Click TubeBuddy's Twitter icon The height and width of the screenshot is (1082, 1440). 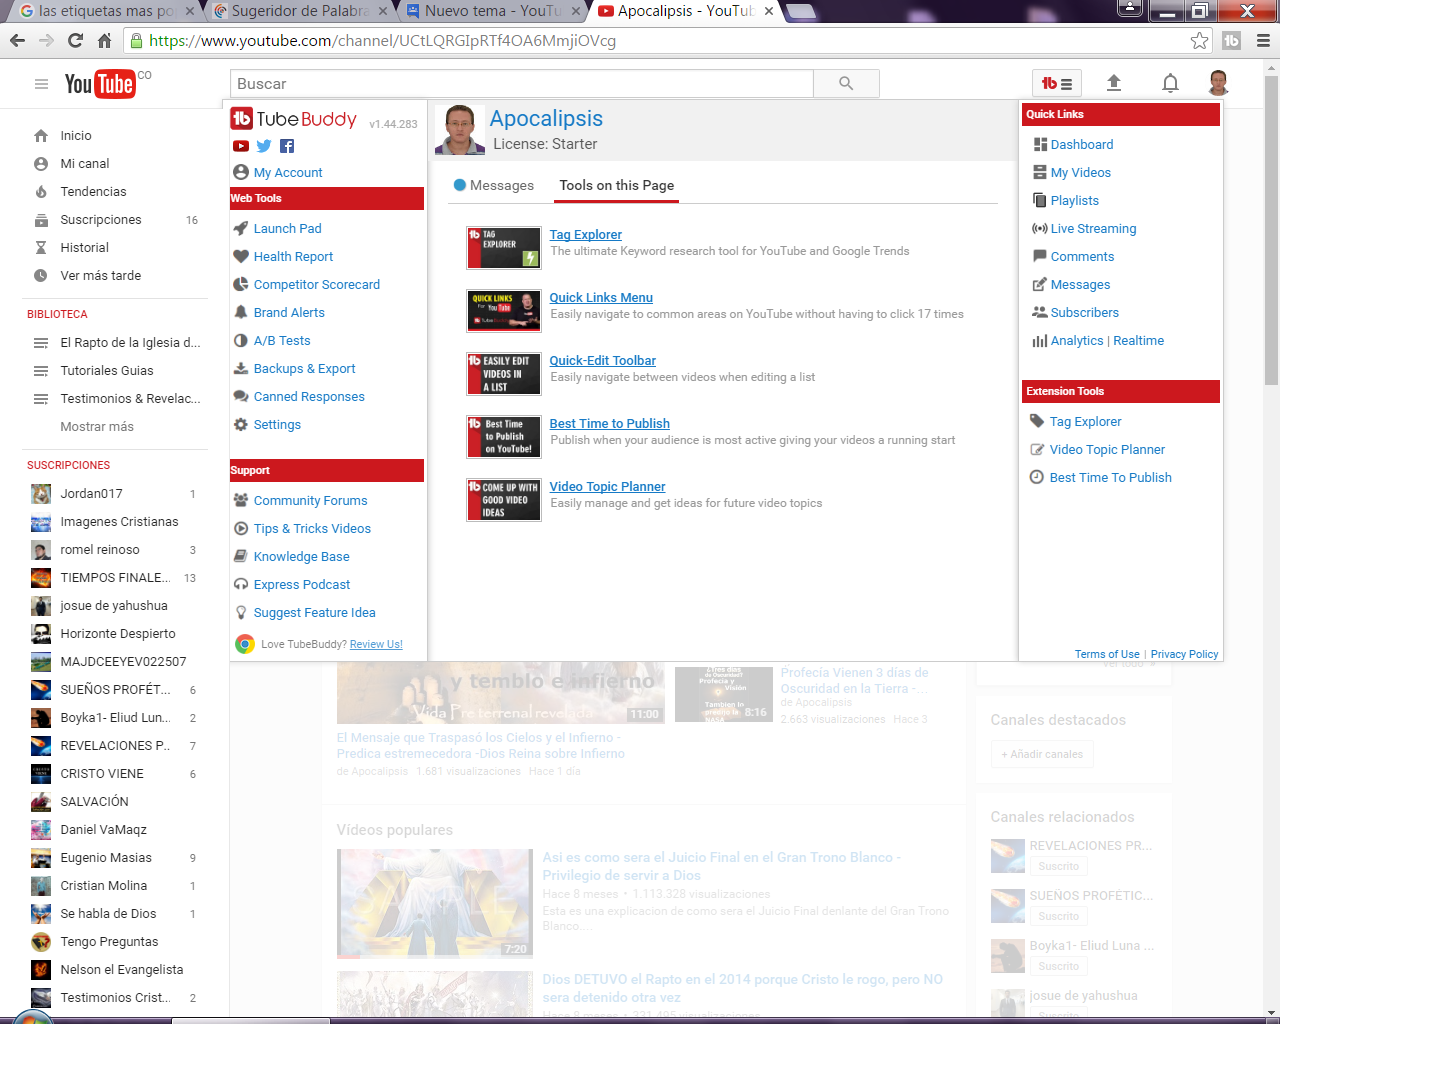pyautogui.click(x=264, y=146)
